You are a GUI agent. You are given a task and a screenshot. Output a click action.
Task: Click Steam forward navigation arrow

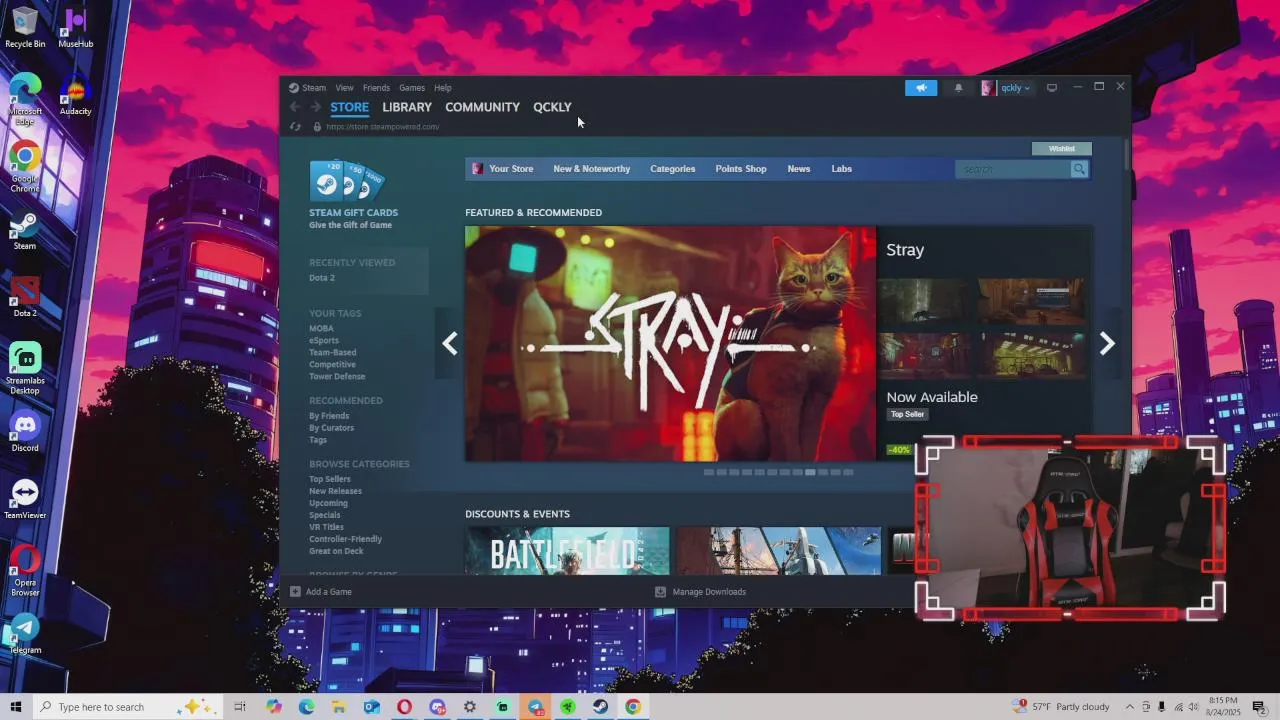(316, 107)
